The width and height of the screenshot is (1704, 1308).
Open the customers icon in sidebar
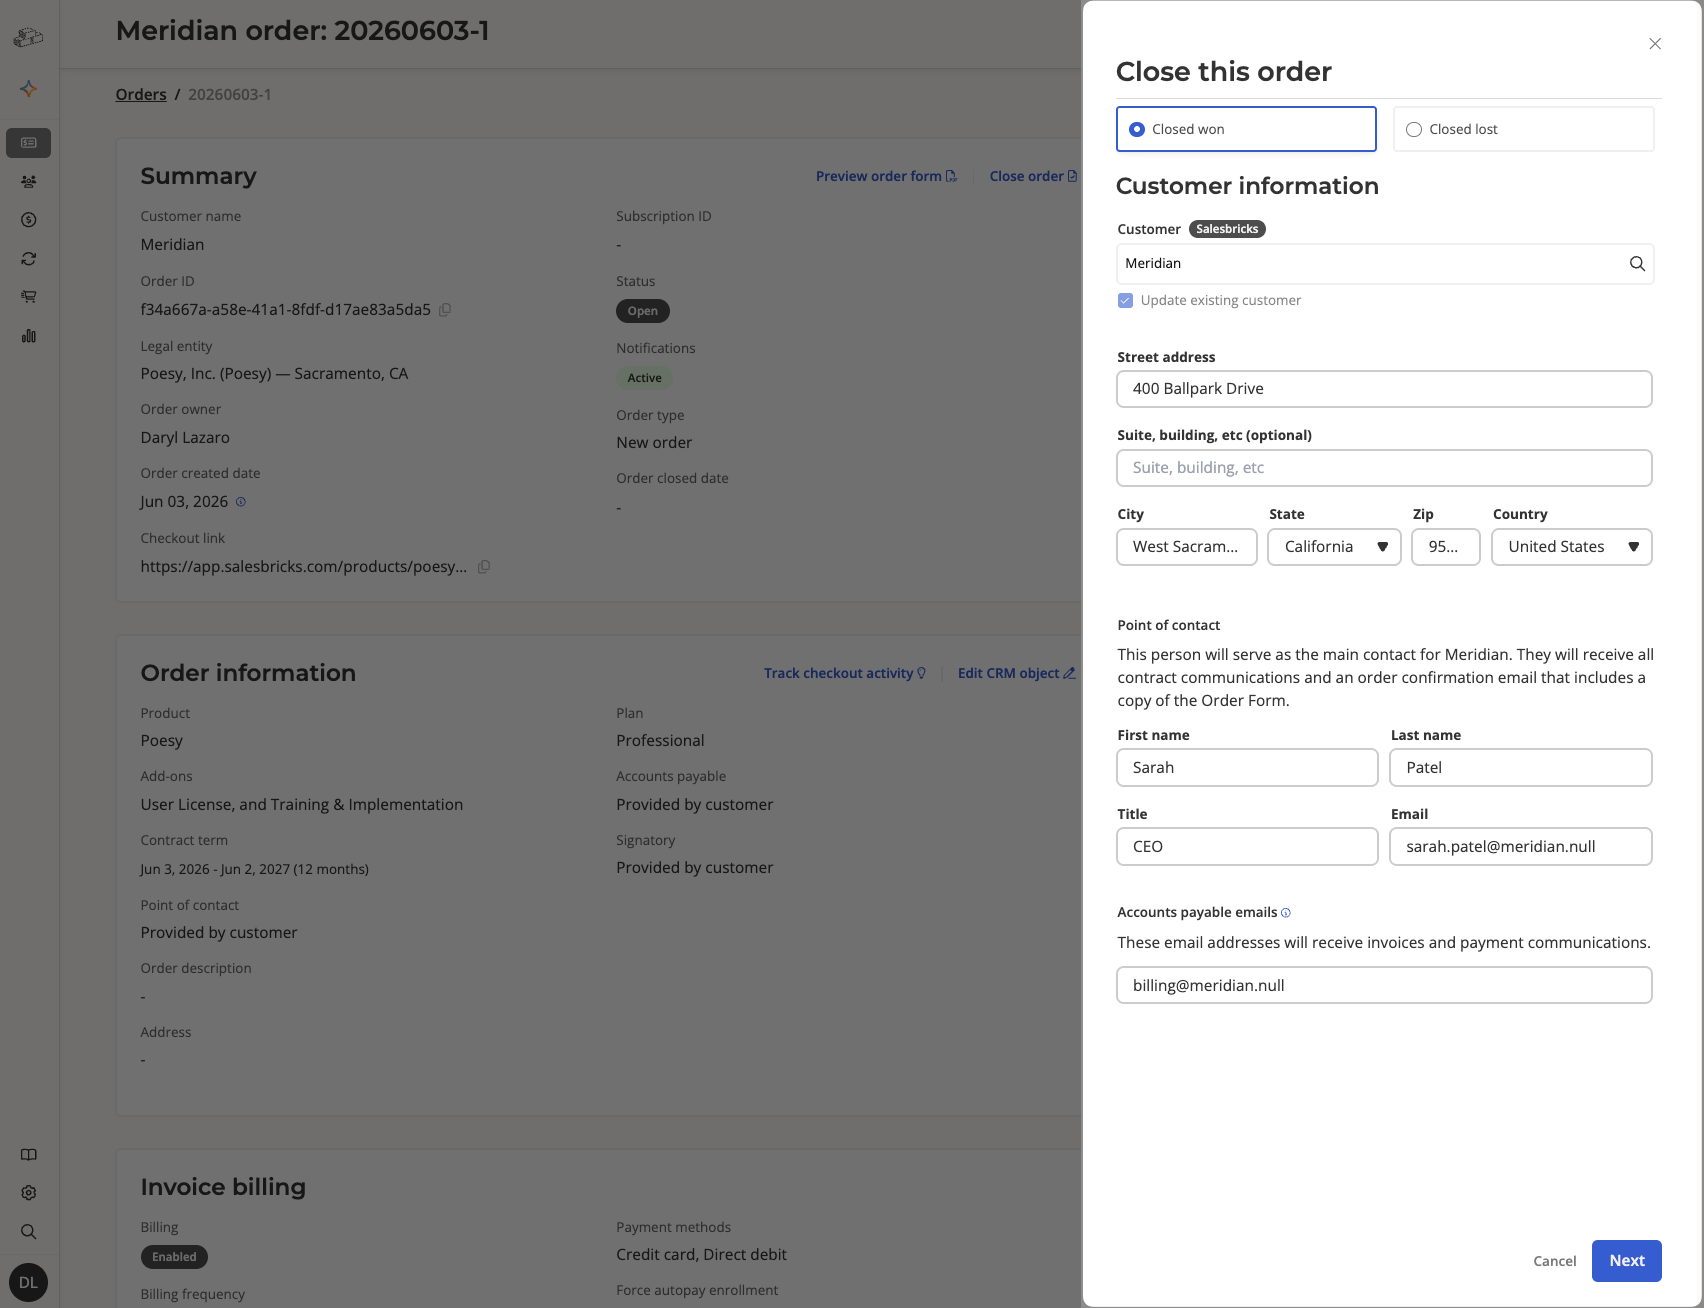click(x=29, y=182)
